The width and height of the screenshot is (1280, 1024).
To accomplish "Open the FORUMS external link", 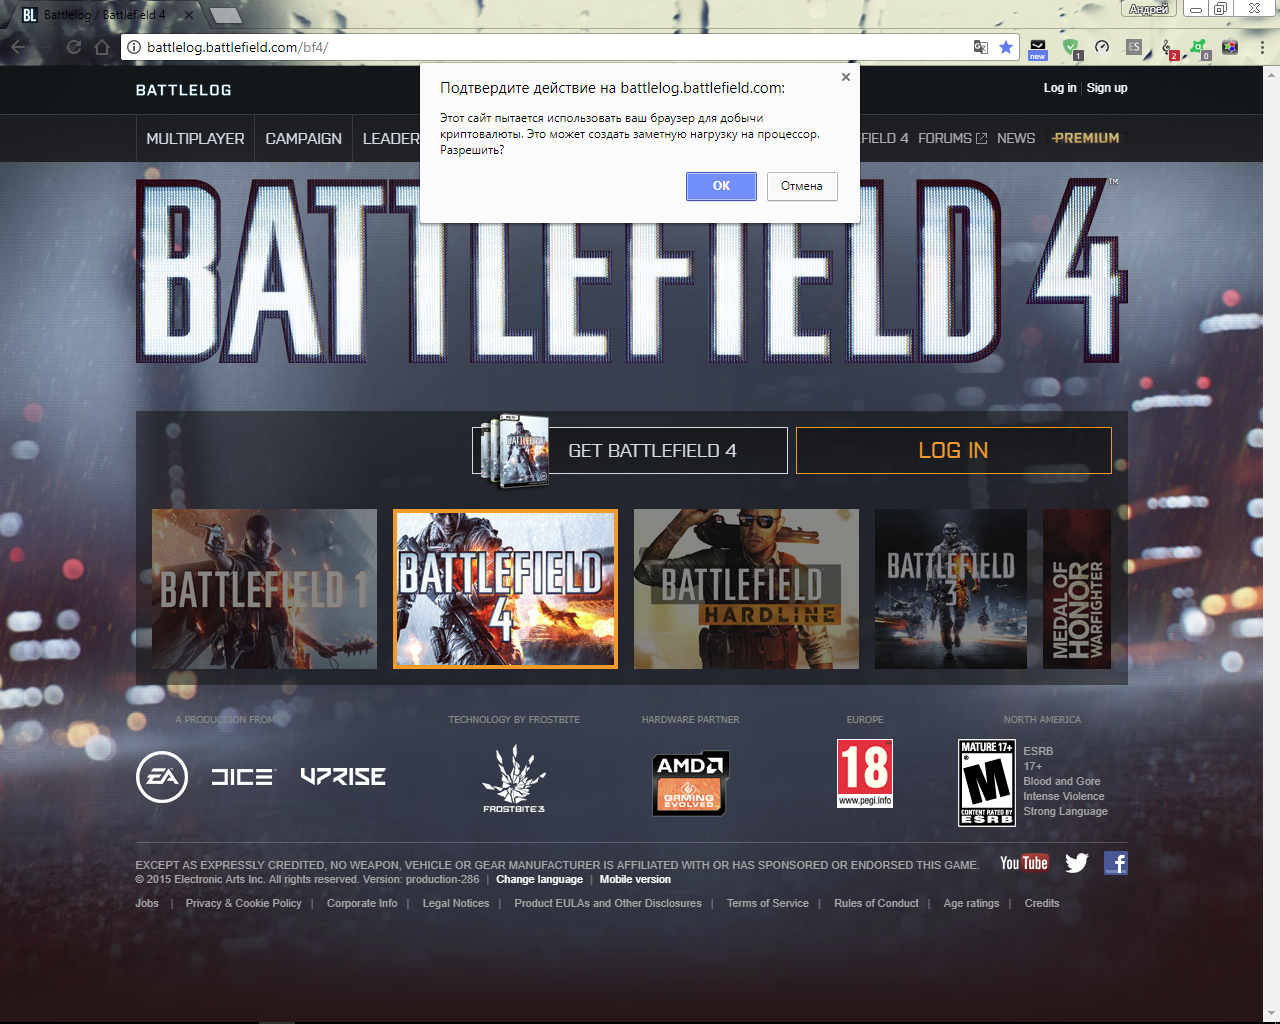I will point(952,138).
